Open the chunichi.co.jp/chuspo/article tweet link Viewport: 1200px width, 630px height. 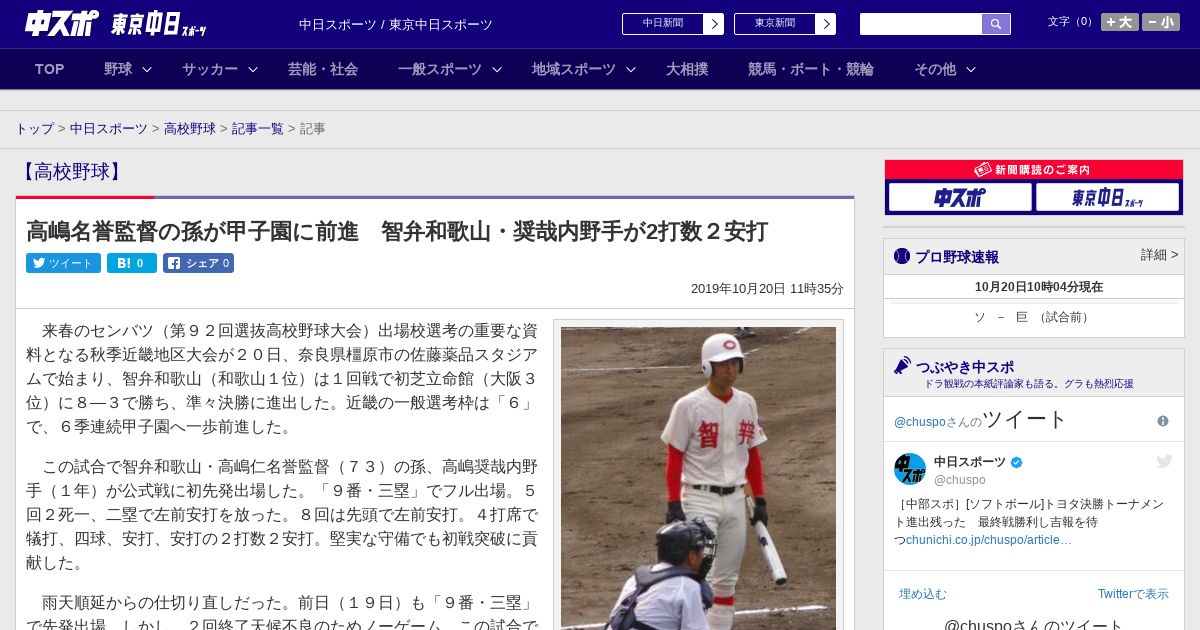click(x=989, y=540)
